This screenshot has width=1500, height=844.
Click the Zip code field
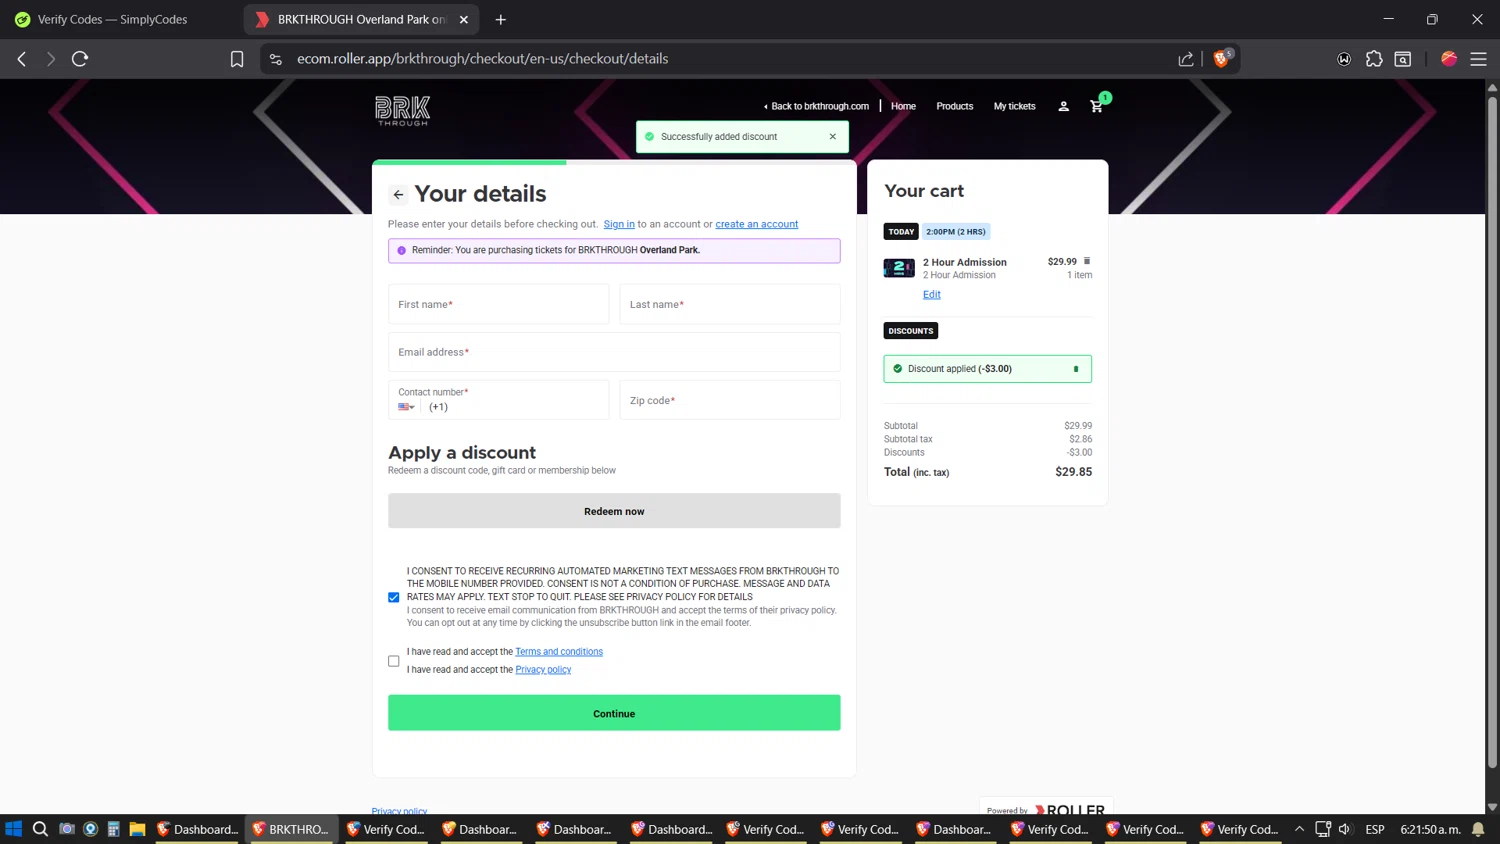[730, 400]
